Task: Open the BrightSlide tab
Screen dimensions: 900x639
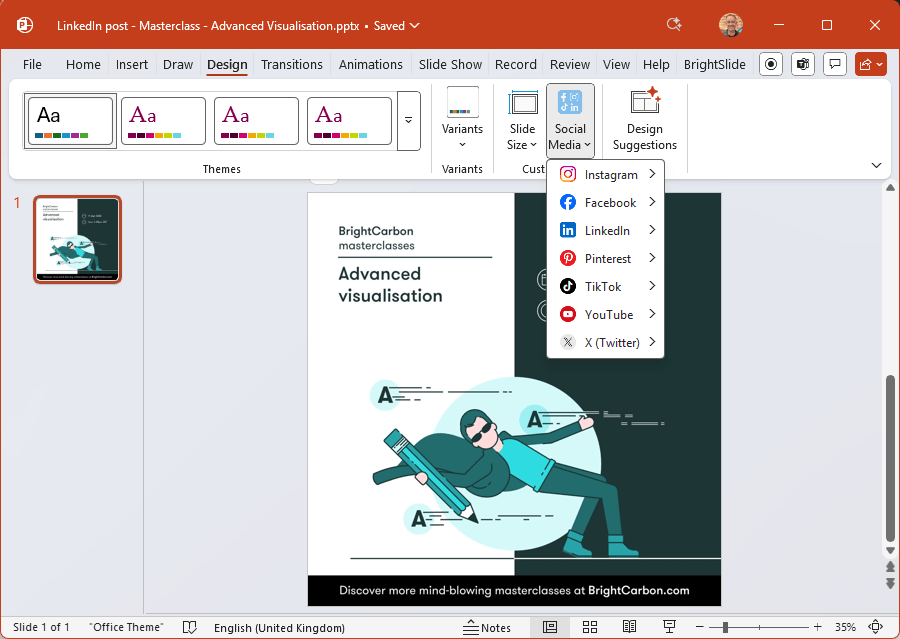Action: (715, 64)
